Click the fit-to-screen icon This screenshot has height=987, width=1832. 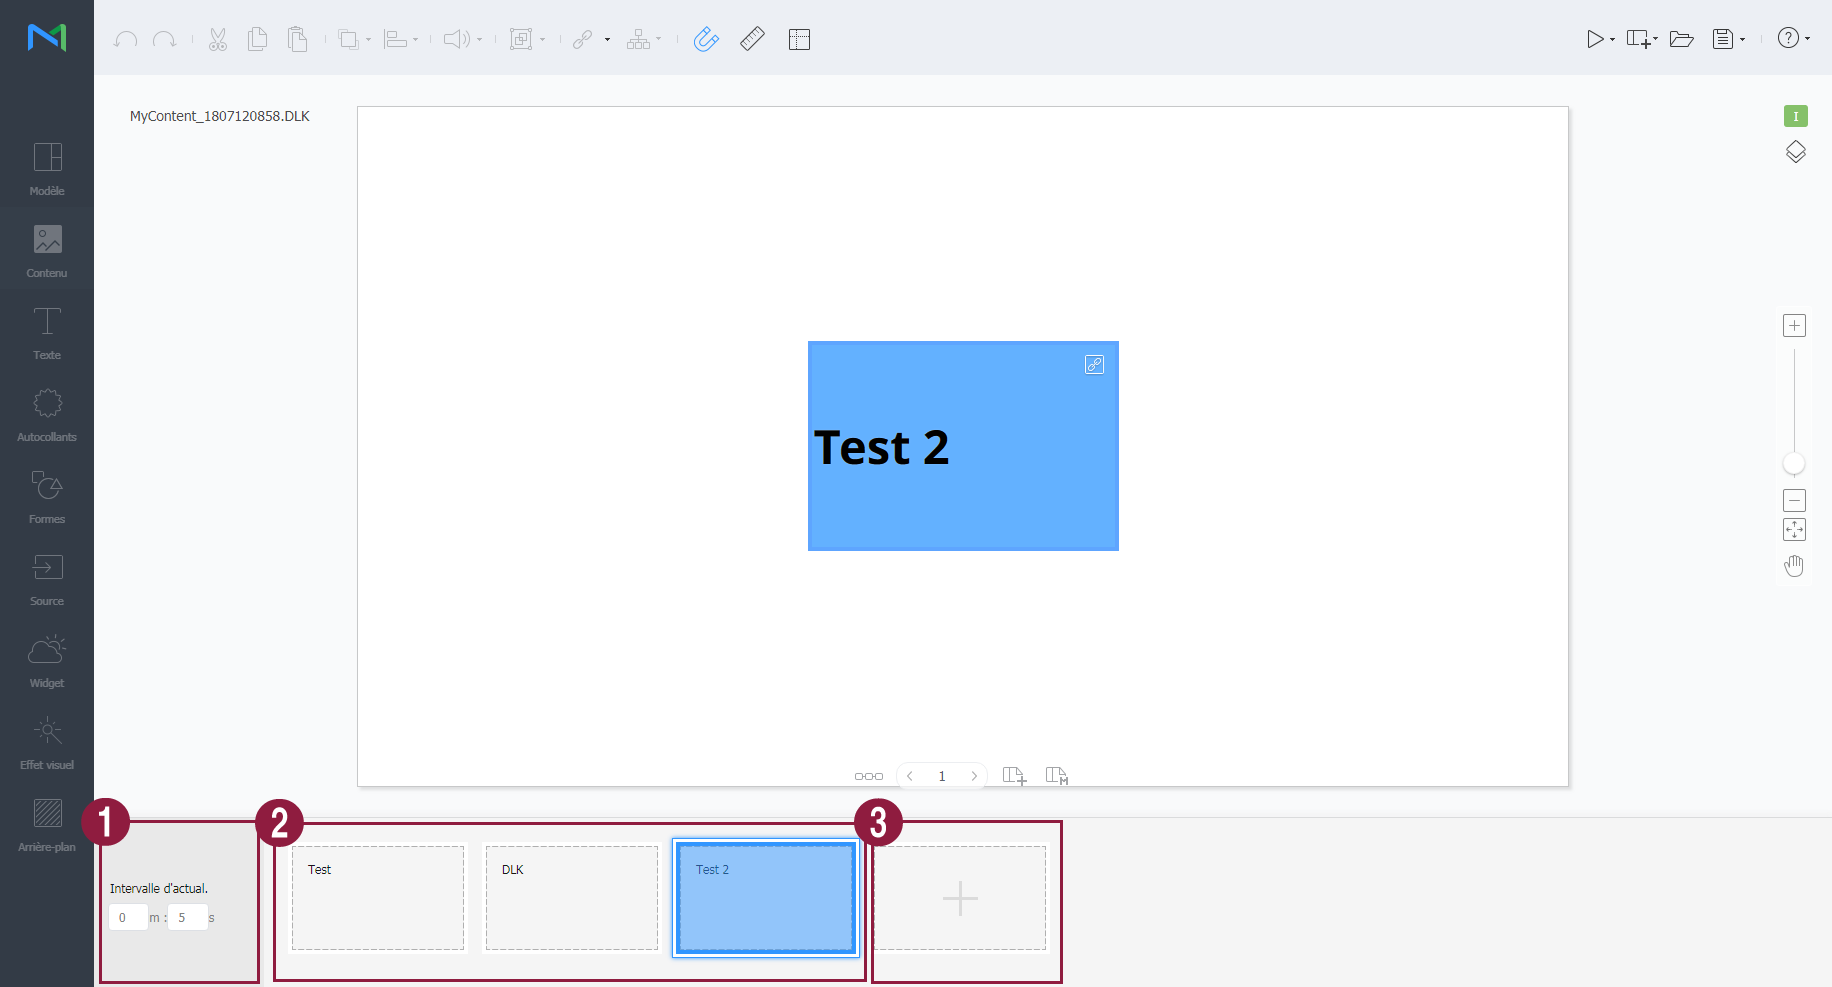(x=1794, y=530)
